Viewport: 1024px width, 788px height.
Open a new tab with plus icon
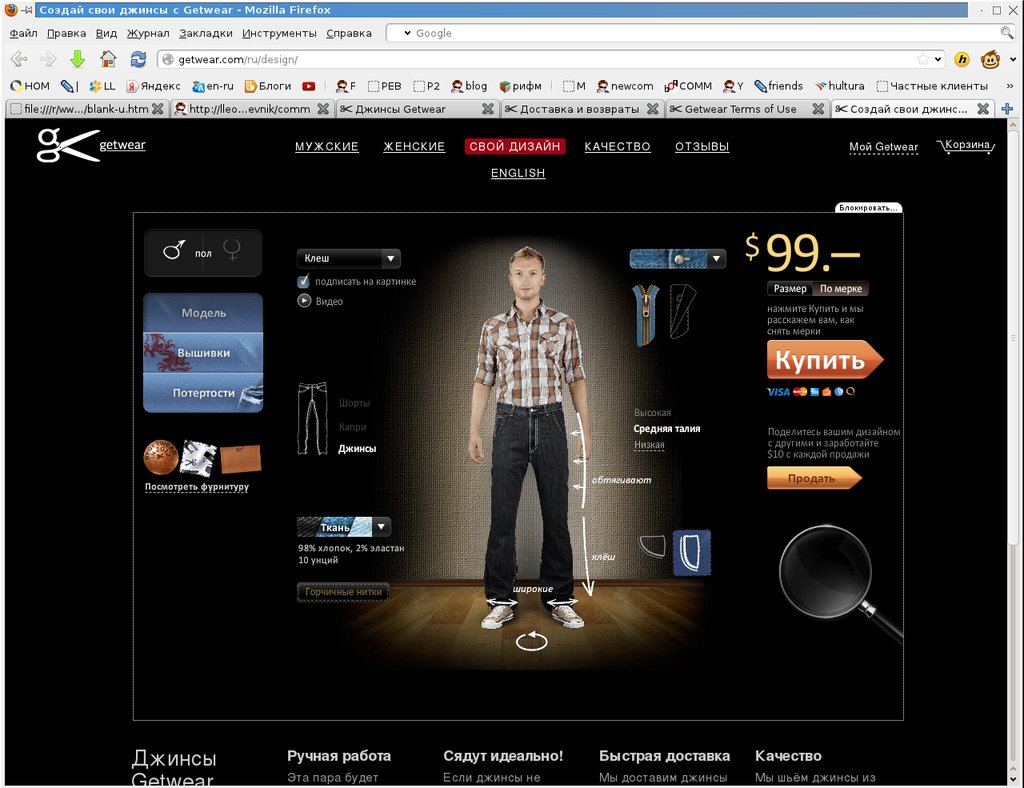[x=1007, y=109]
